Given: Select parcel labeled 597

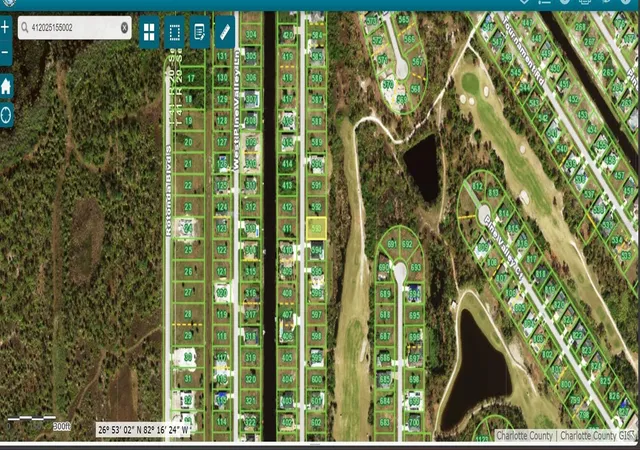Looking at the screenshot, I should [x=317, y=314].
